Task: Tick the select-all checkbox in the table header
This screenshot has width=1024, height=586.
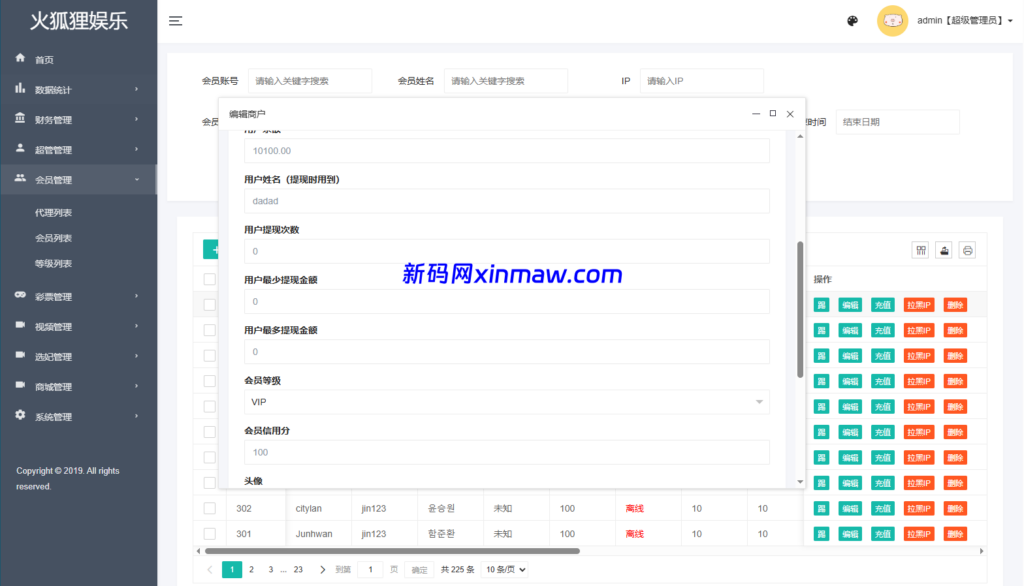Action: (x=210, y=279)
